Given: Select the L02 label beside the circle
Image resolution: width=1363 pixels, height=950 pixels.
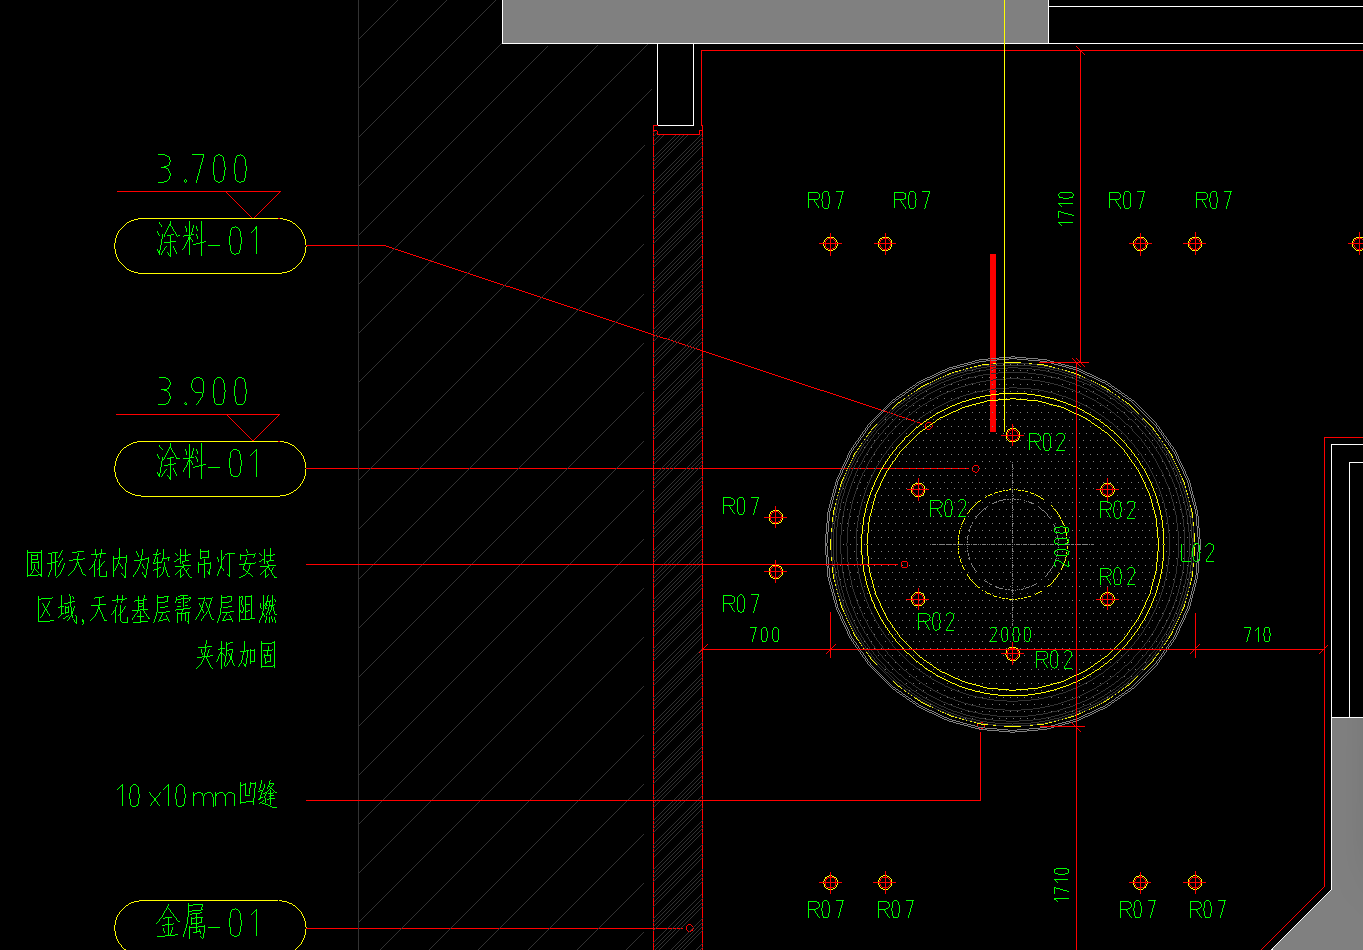Looking at the screenshot, I should pos(1197,553).
